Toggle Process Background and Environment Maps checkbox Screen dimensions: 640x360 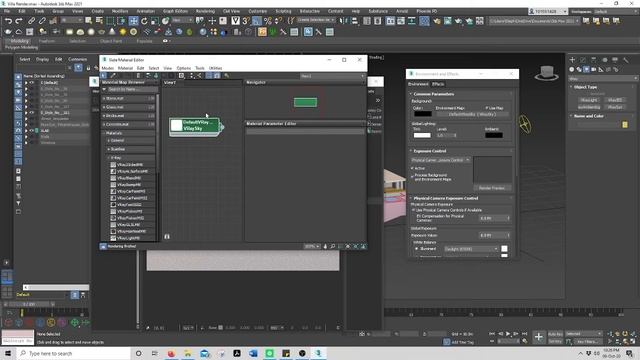click(x=412, y=176)
